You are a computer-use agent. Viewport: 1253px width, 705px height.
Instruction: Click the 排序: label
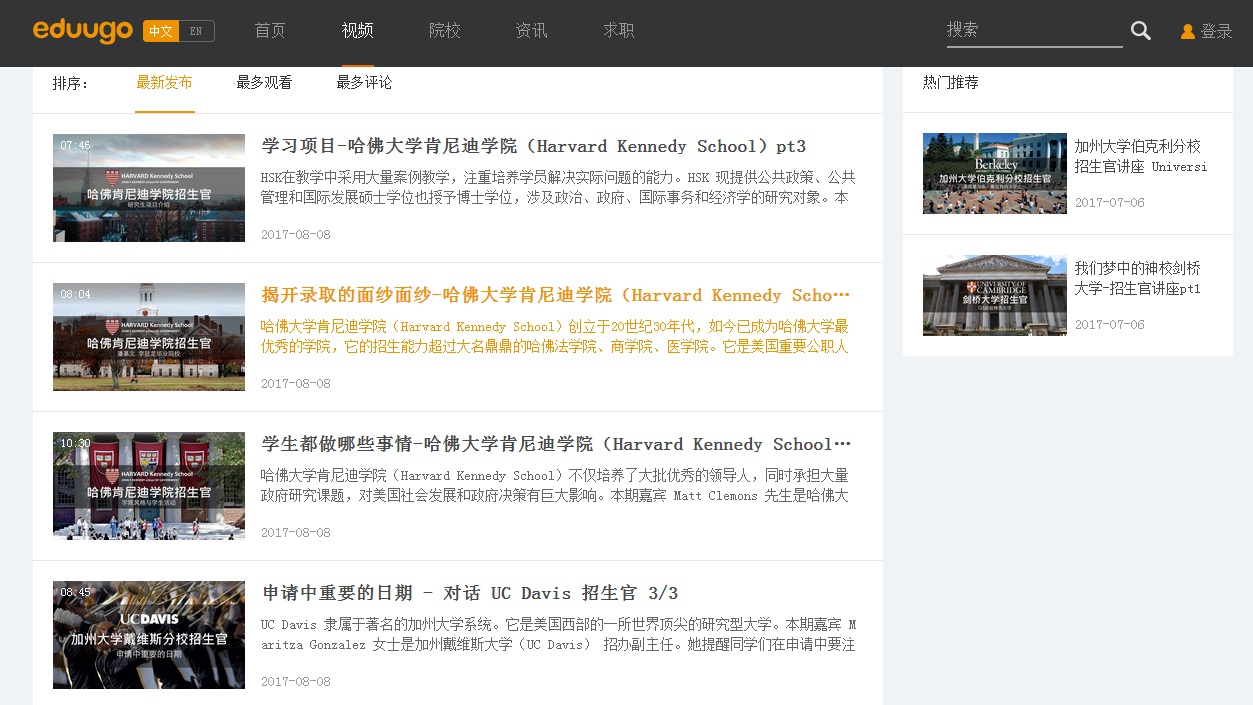71,83
